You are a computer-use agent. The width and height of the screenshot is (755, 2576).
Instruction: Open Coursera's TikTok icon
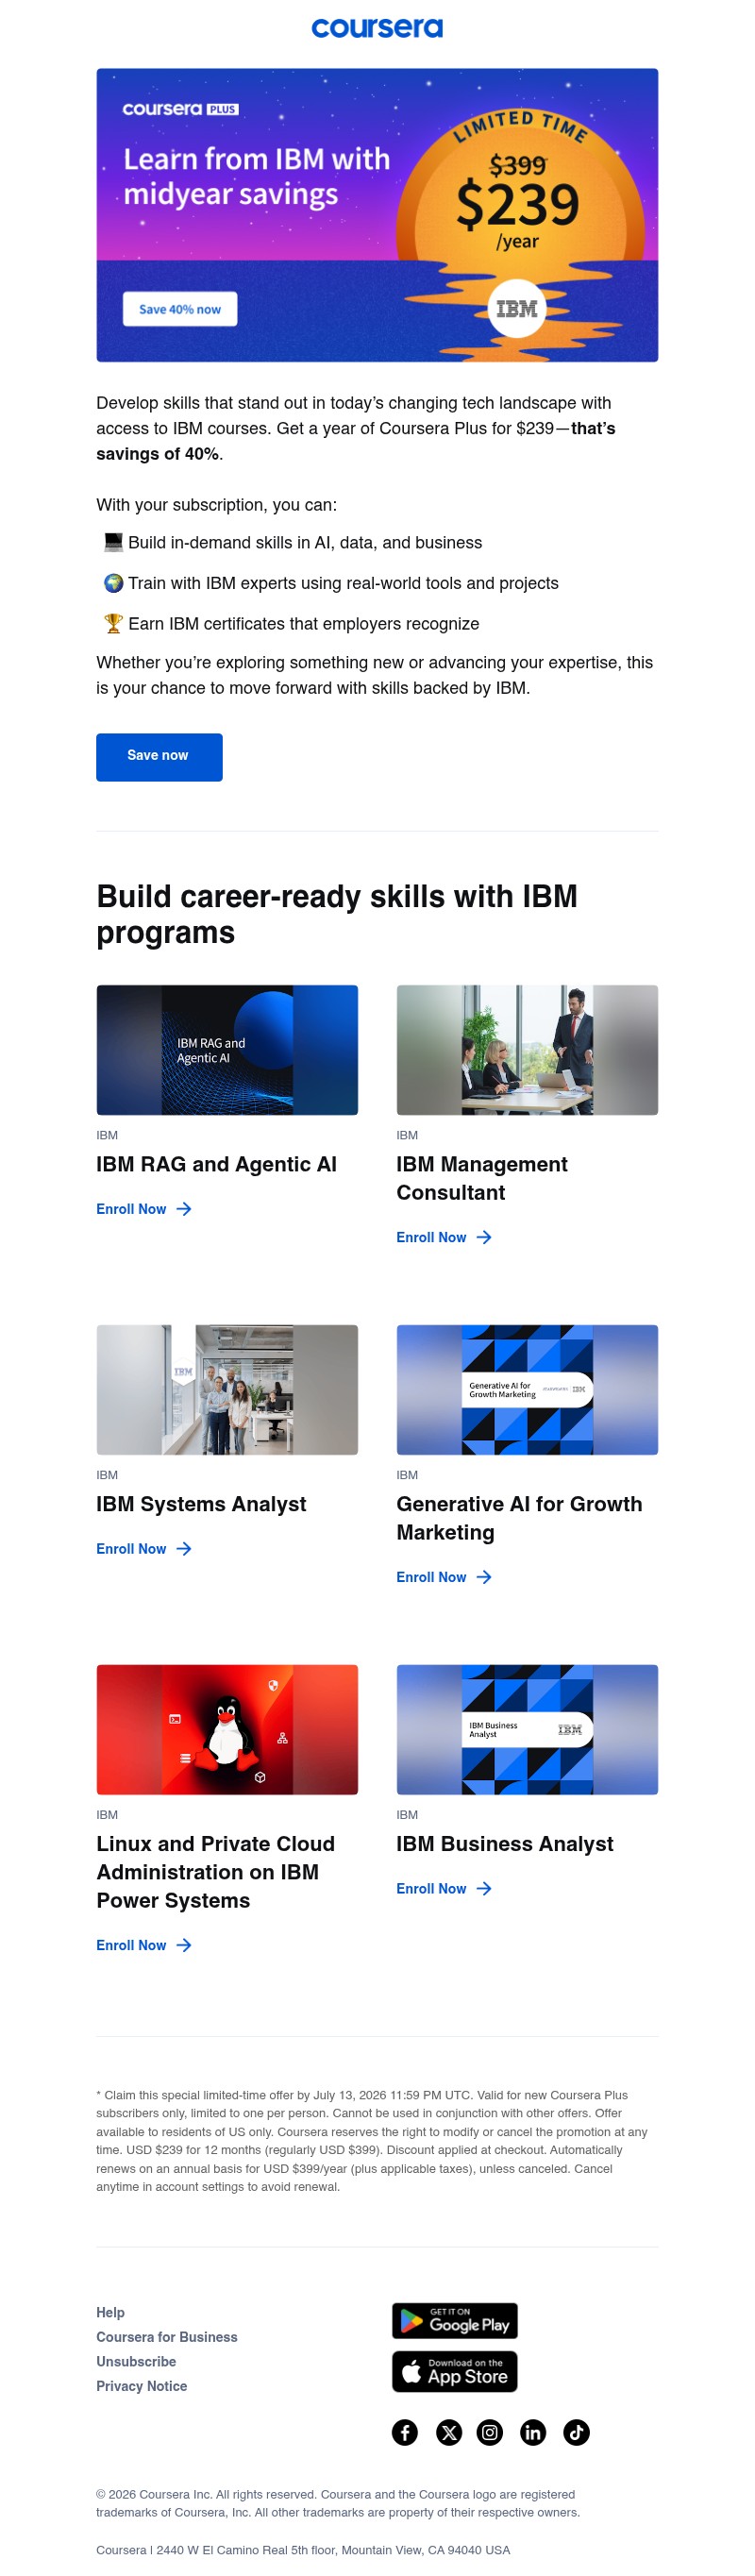[576, 2432]
